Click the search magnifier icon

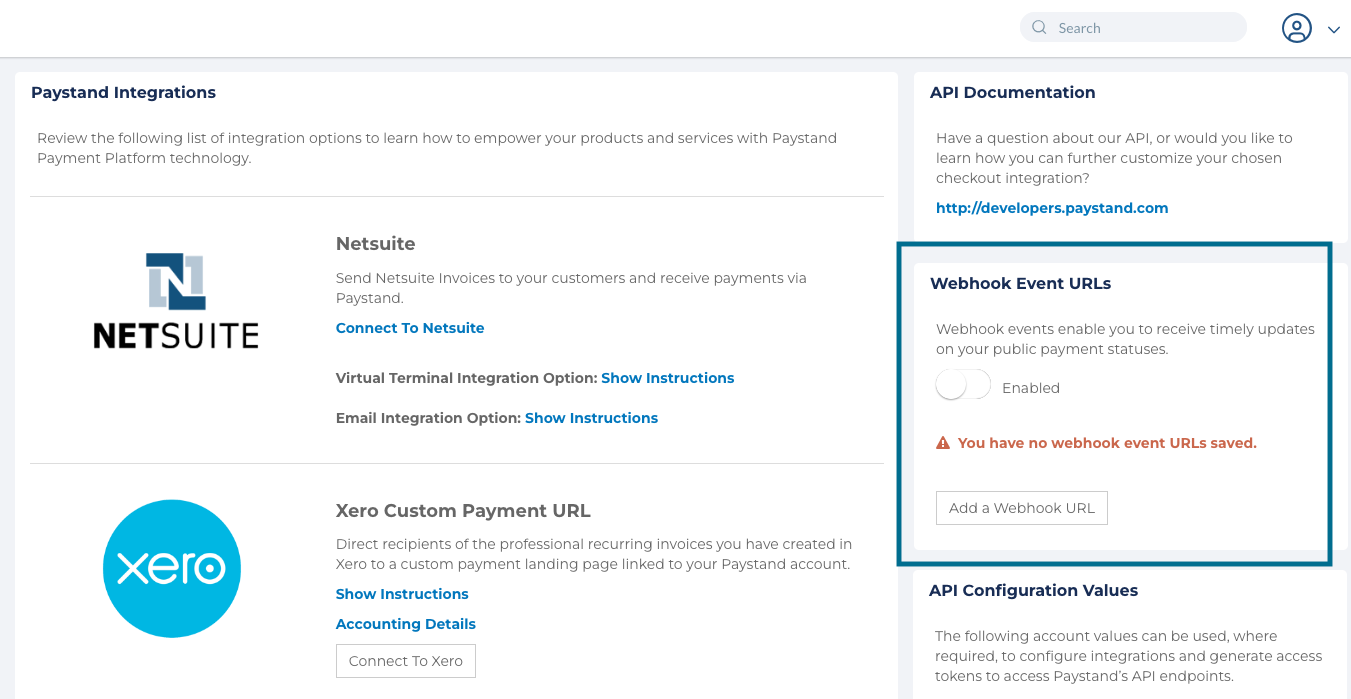[x=1039, y=27]
